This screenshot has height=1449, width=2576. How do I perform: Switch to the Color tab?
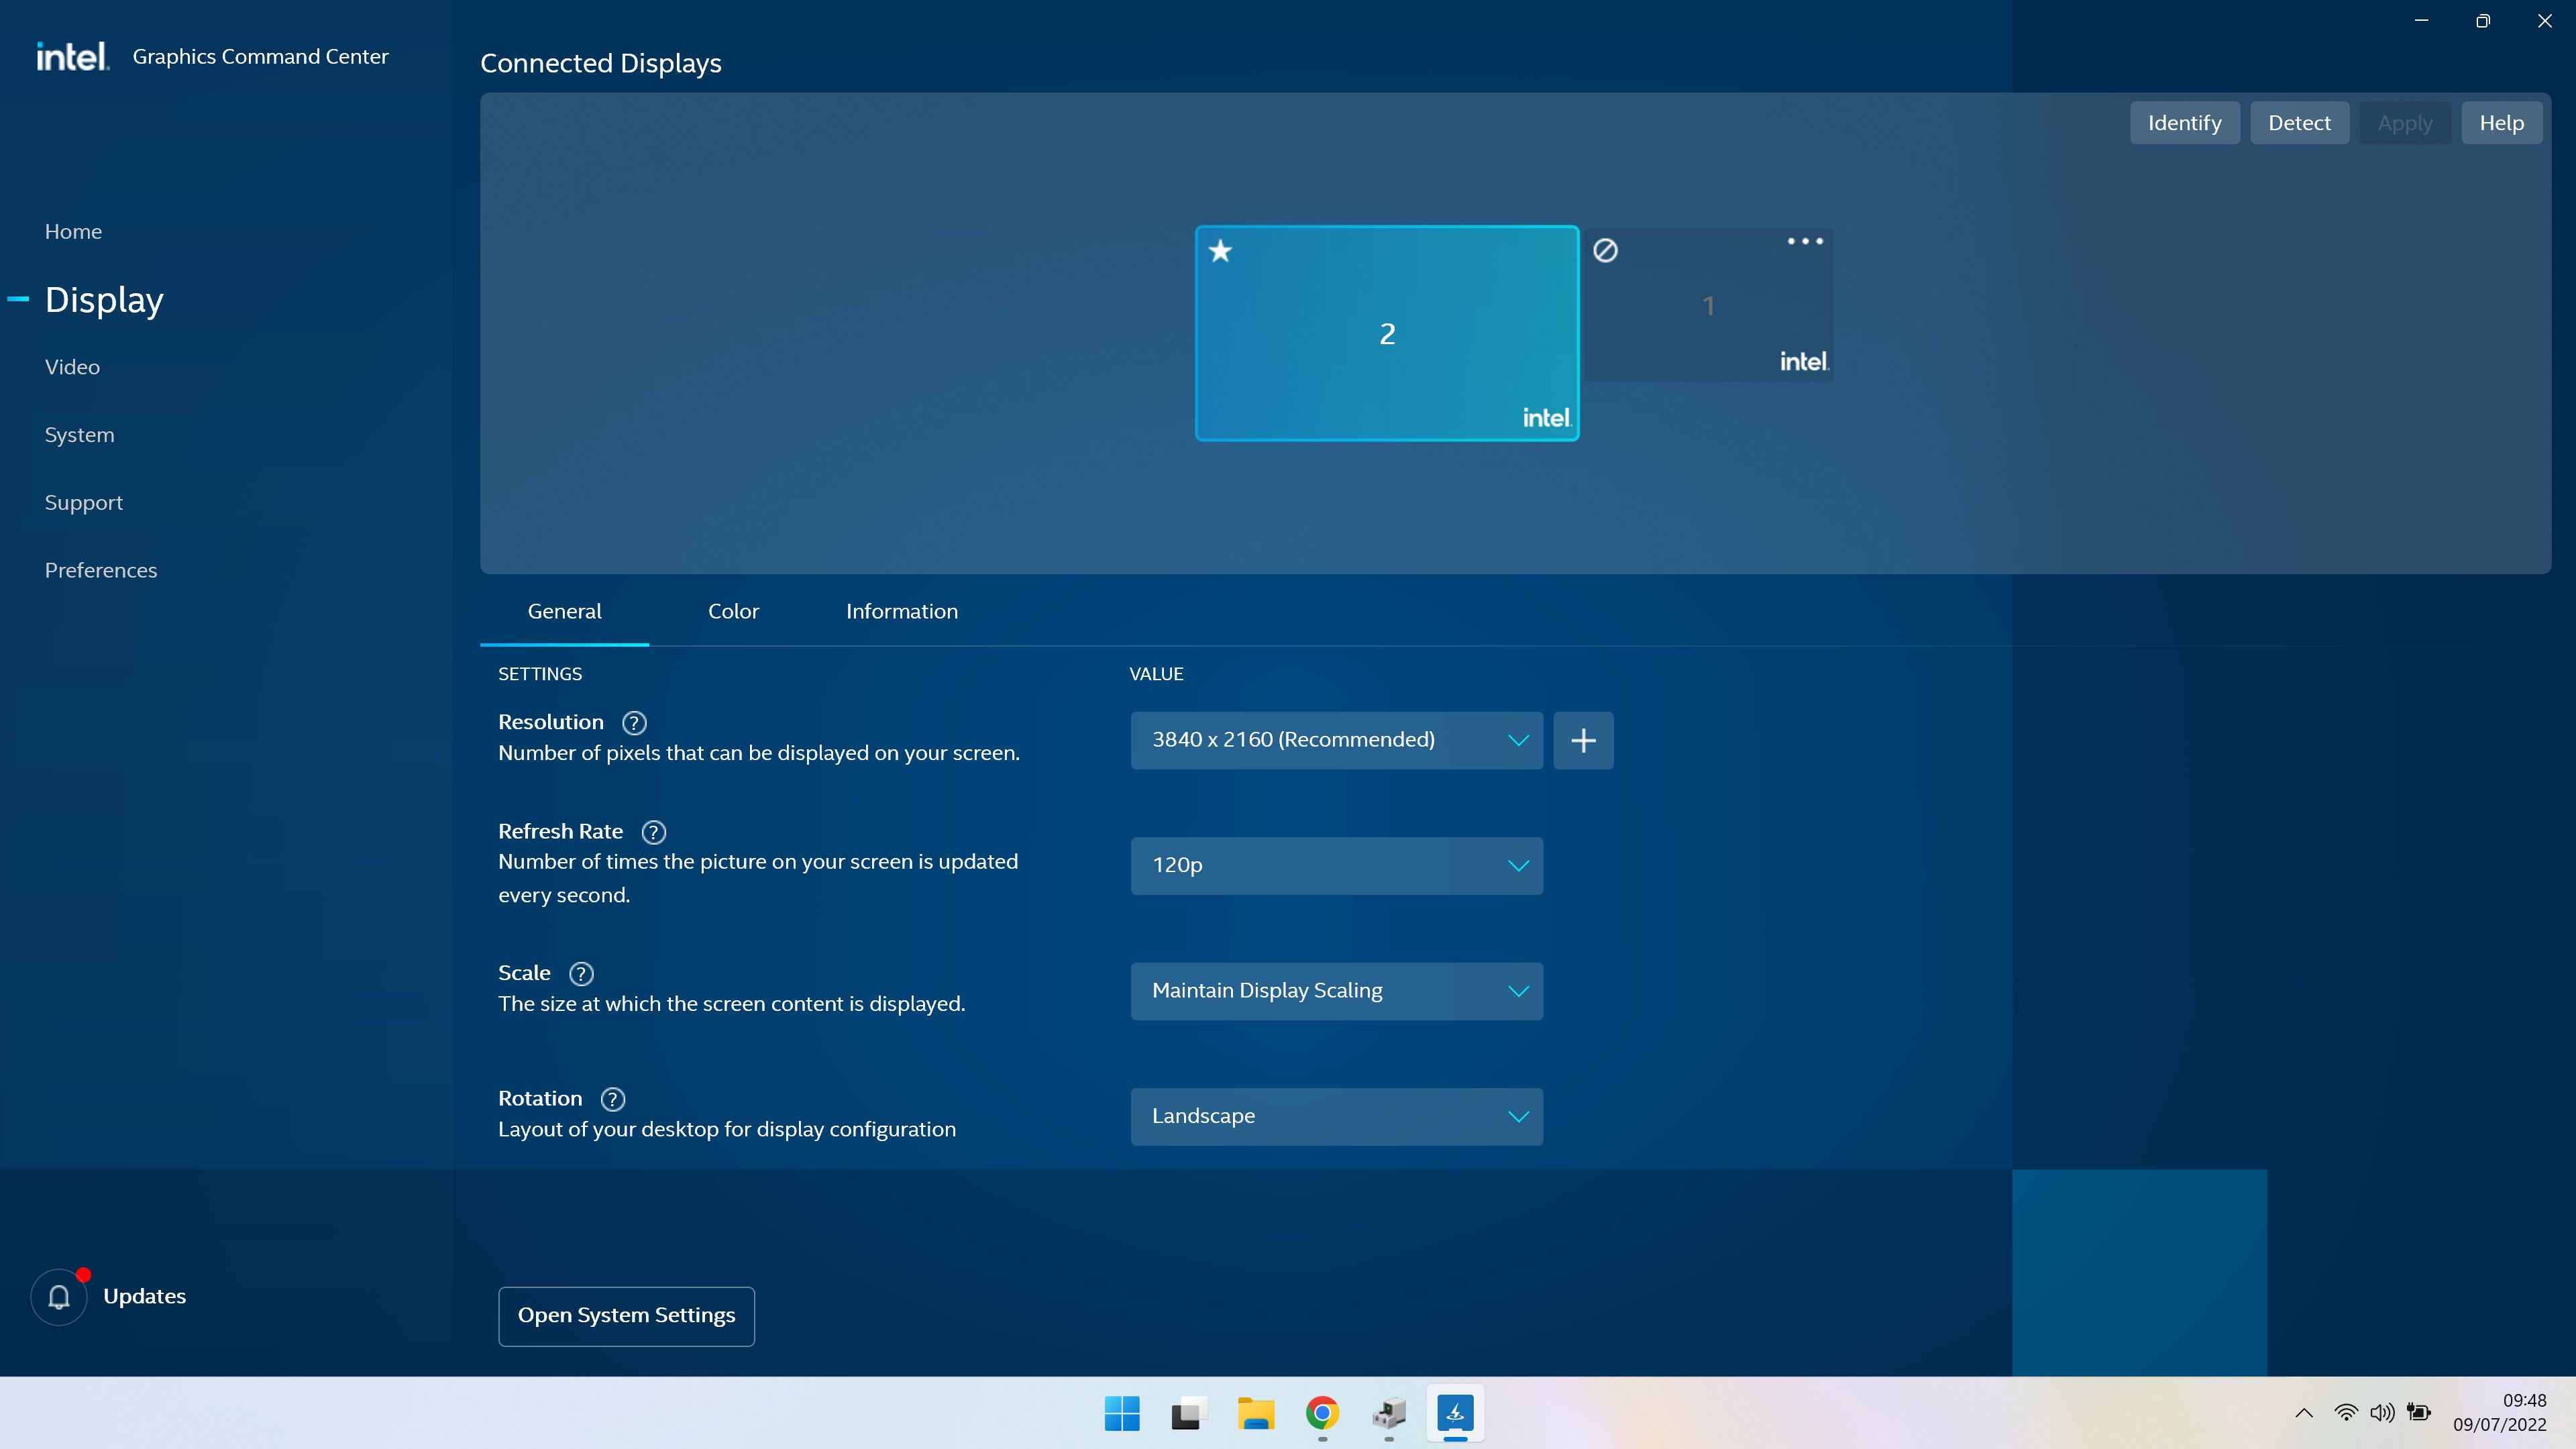pos(733,611)
